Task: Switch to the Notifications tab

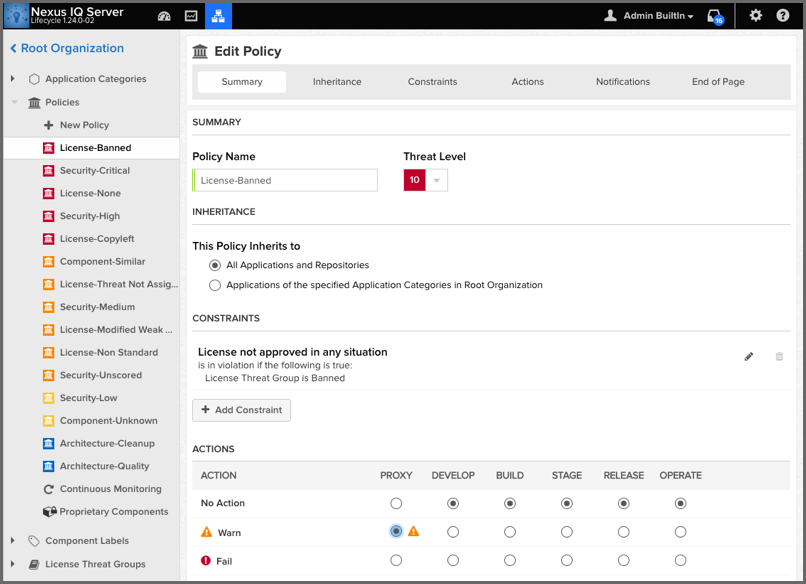Action: point(622,82)
